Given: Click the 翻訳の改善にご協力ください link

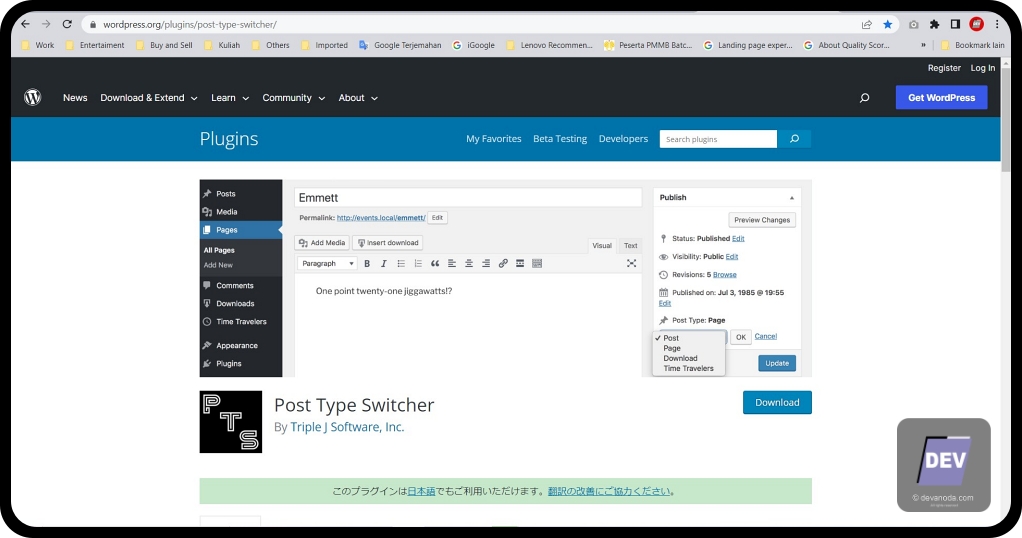Looking at the screenshot, I should [609, 491].
